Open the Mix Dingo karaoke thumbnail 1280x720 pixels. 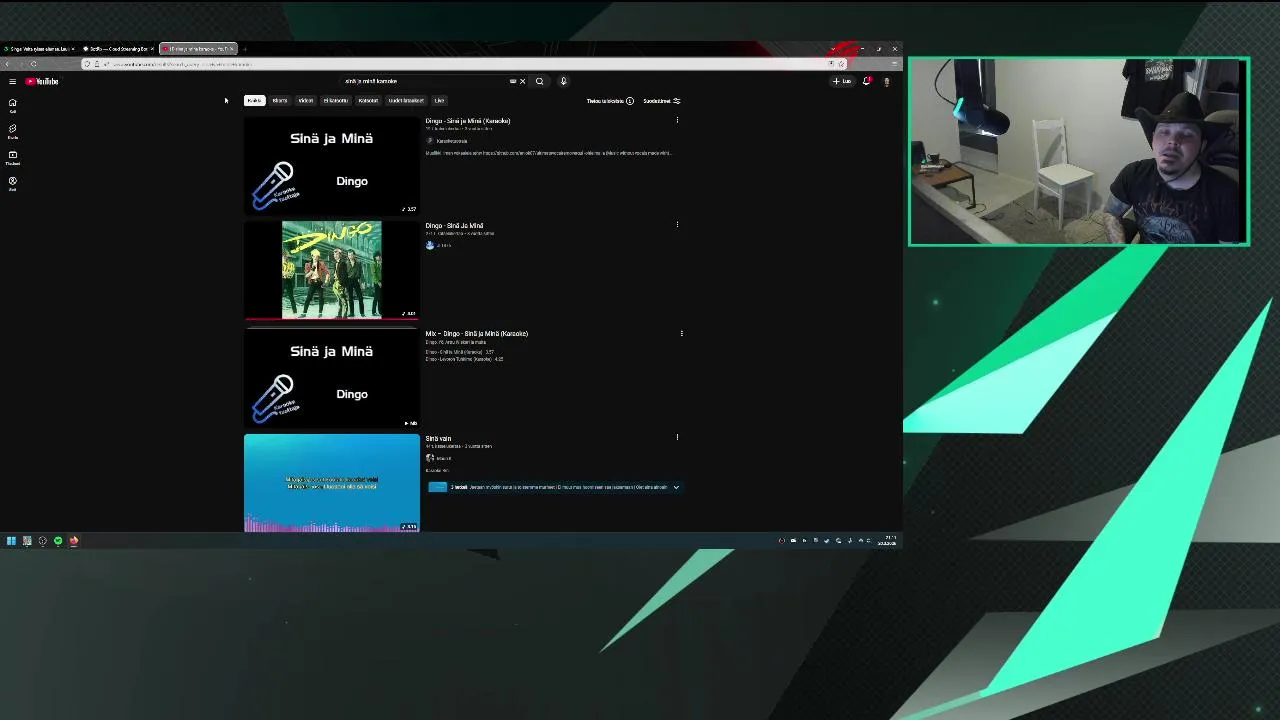(x=332, y=378)
